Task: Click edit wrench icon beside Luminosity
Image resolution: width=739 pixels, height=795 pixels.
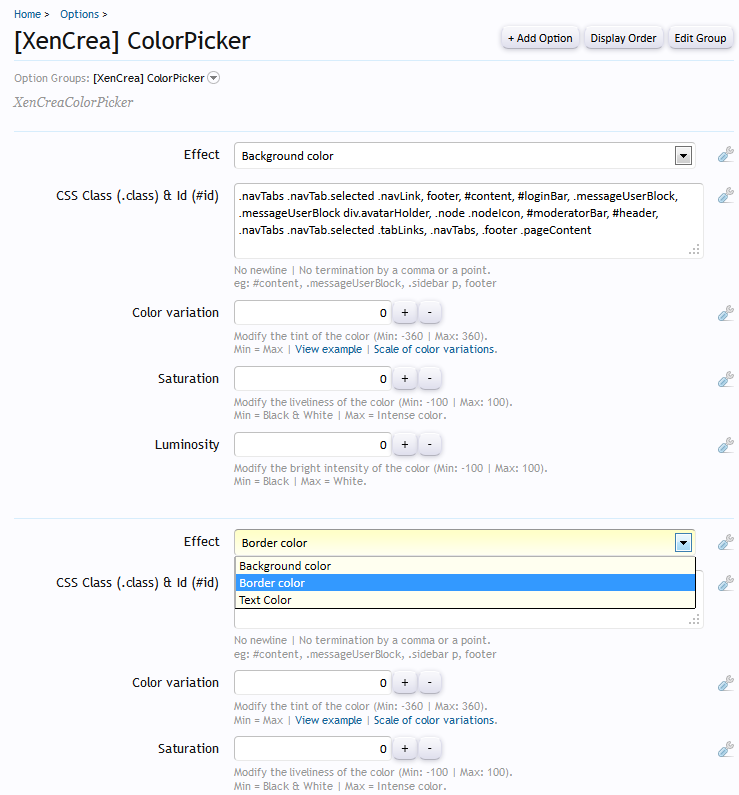Action: (x=726, y=445)
